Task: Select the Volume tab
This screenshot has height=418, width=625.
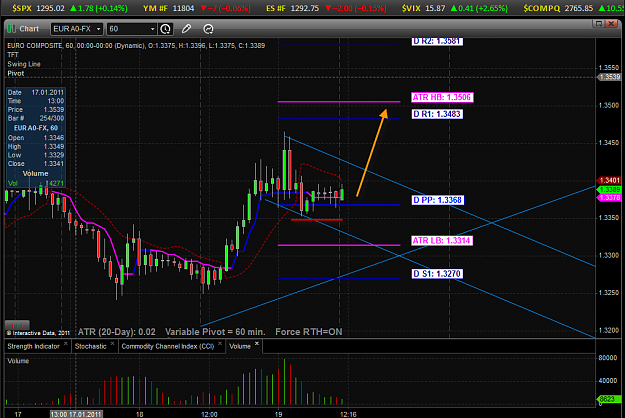Action: [240, 346]
